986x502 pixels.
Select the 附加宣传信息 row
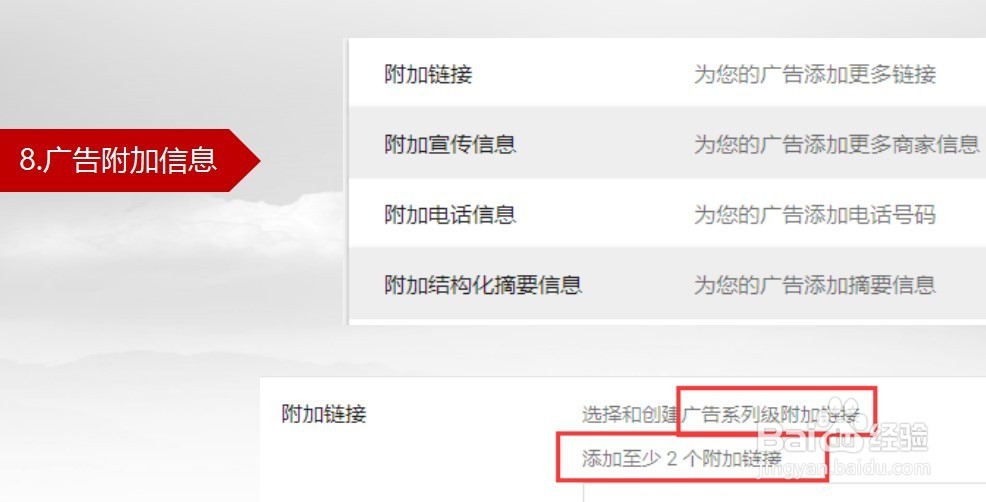click(667, 143)
